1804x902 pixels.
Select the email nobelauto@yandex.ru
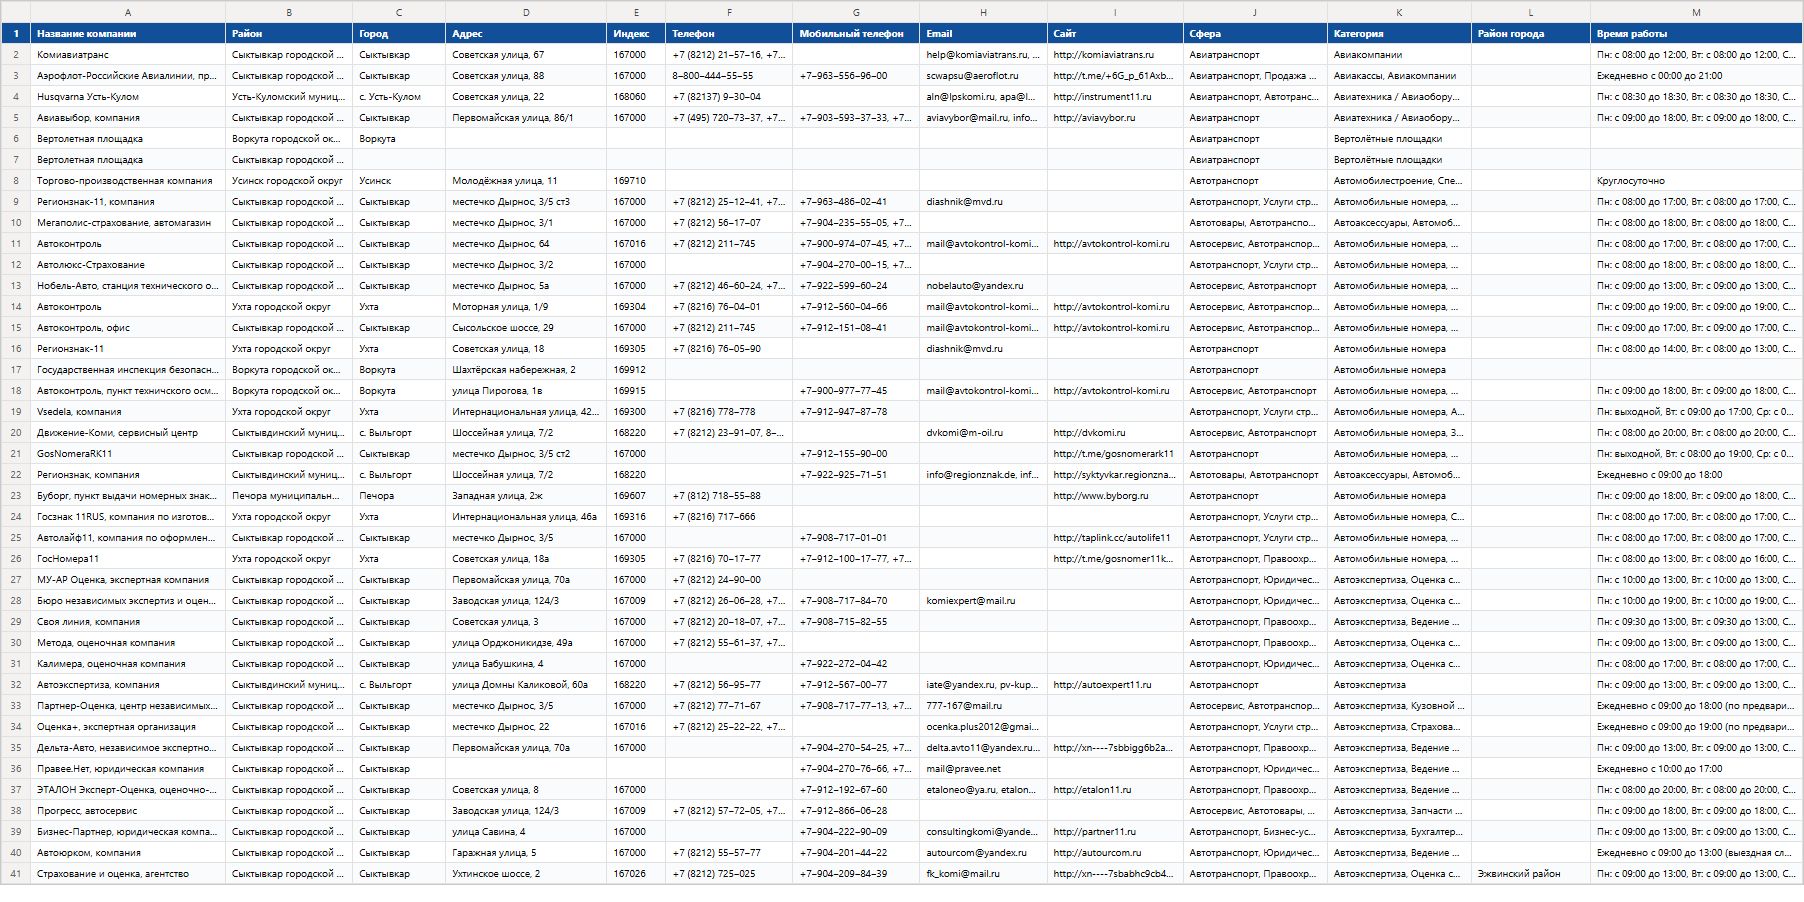click(983, 286)
